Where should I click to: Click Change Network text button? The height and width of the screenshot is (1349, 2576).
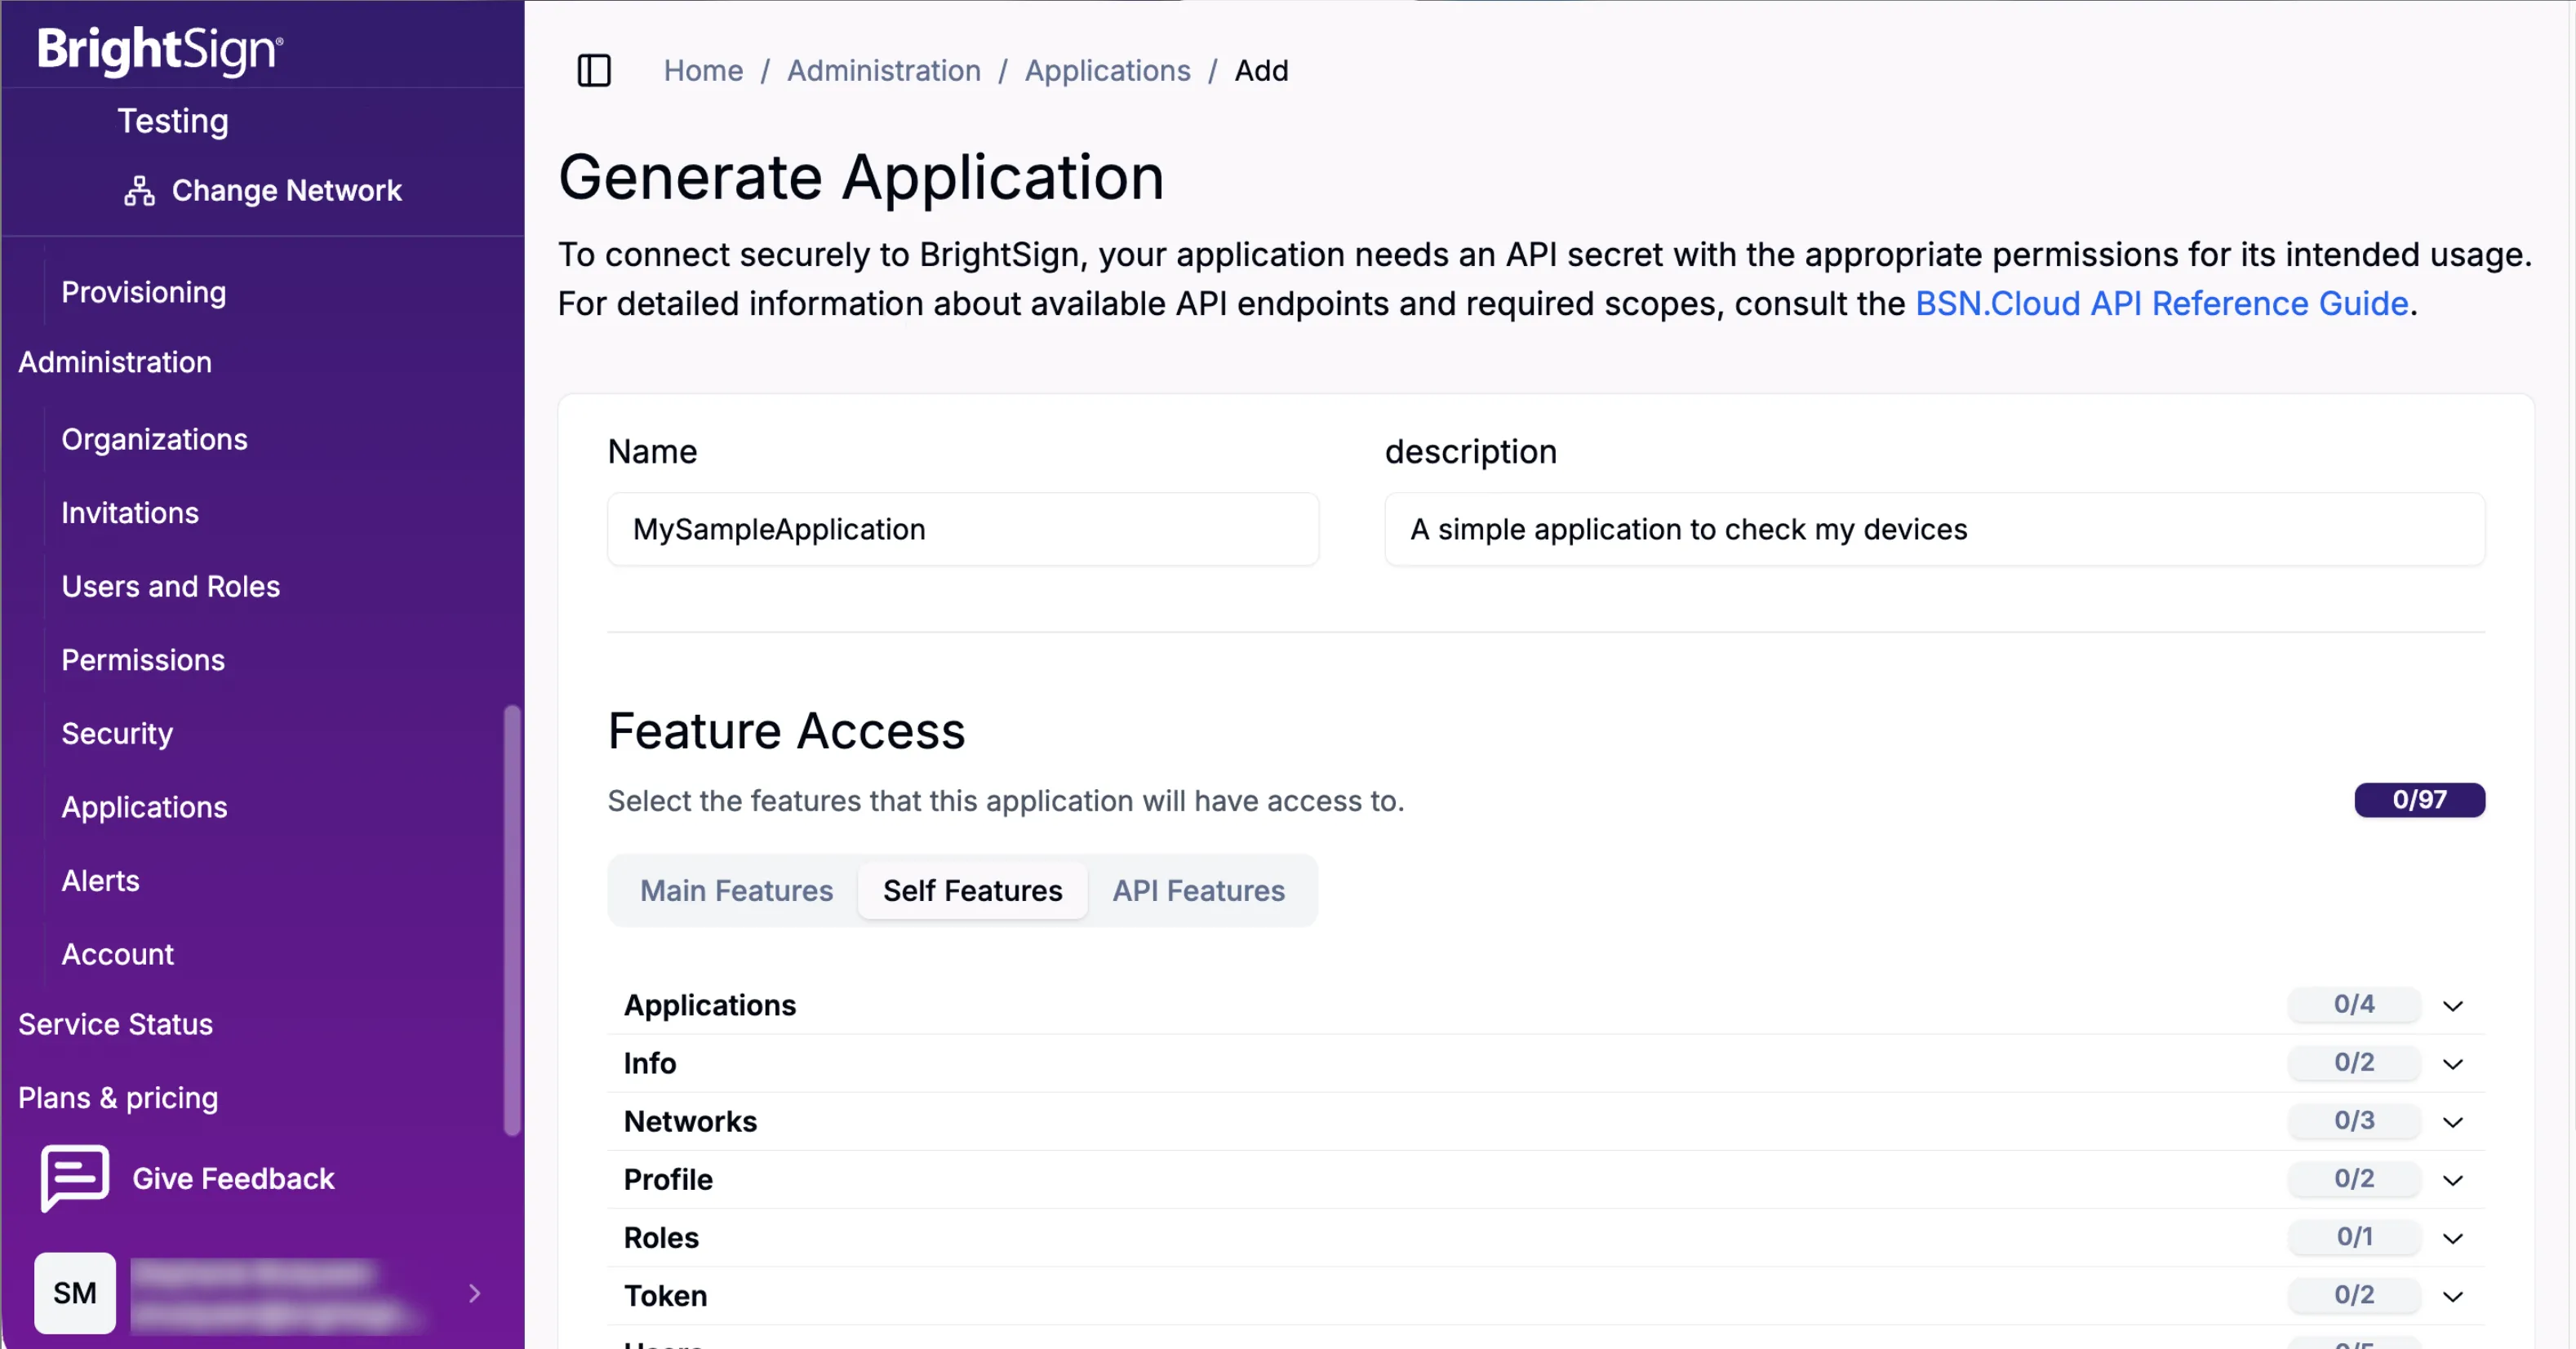(x=286, y=190)
